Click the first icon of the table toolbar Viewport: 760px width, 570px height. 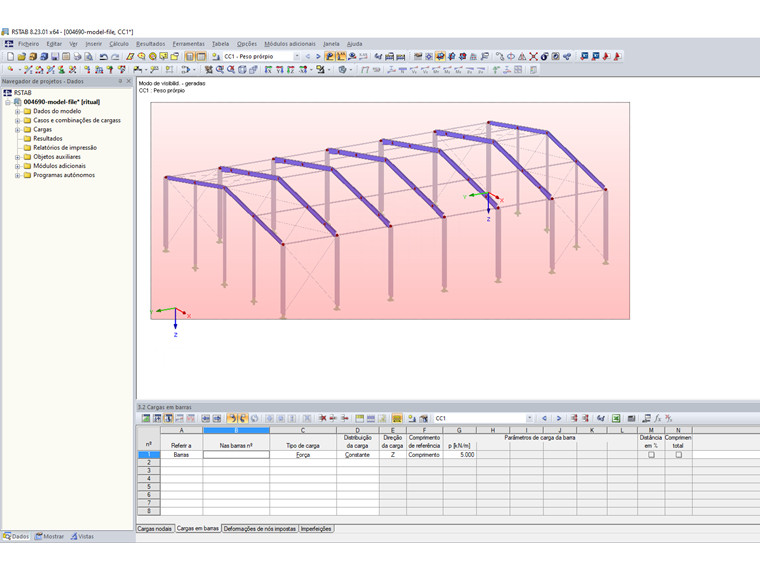pyautogui.click(x=146, y=418)
